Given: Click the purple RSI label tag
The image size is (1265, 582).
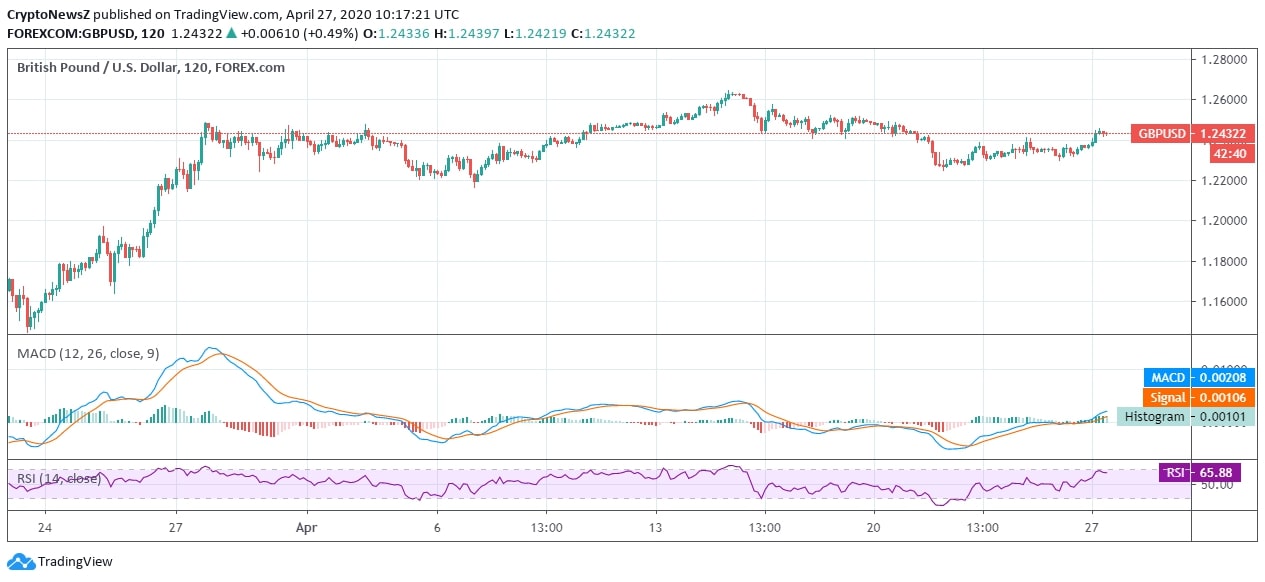Looking at the screenshot, I should [1176, 472].
